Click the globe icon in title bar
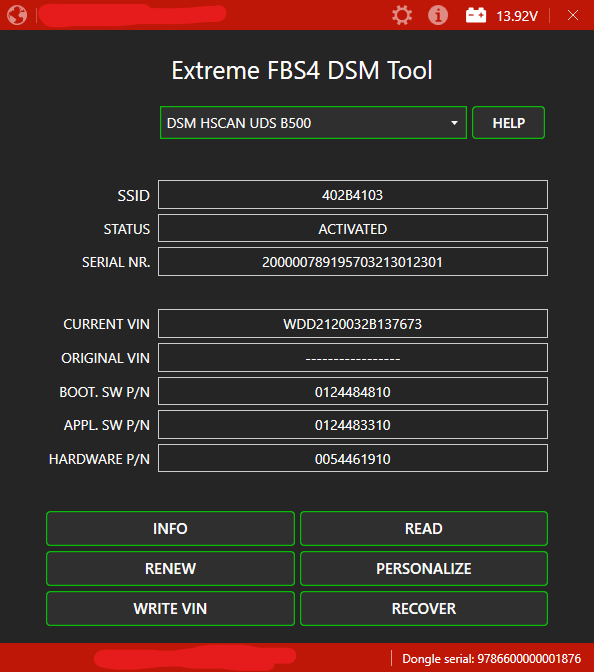The width and height of the screenshot is (594, 672). (17, 15)
